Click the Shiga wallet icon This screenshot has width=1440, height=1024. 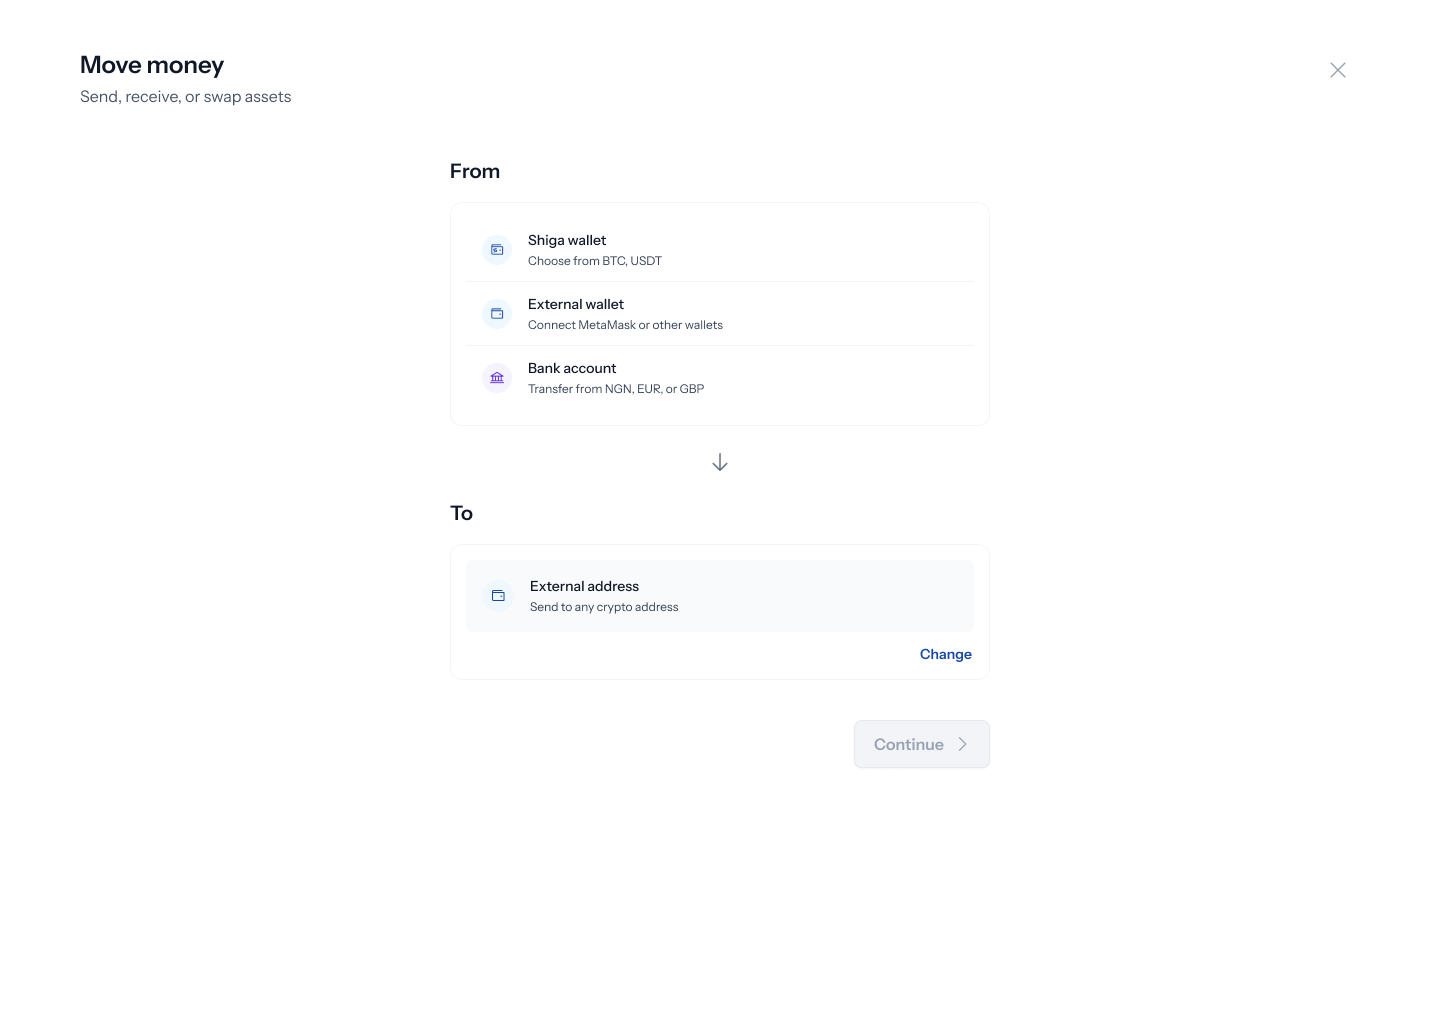[x=497, y=250]
